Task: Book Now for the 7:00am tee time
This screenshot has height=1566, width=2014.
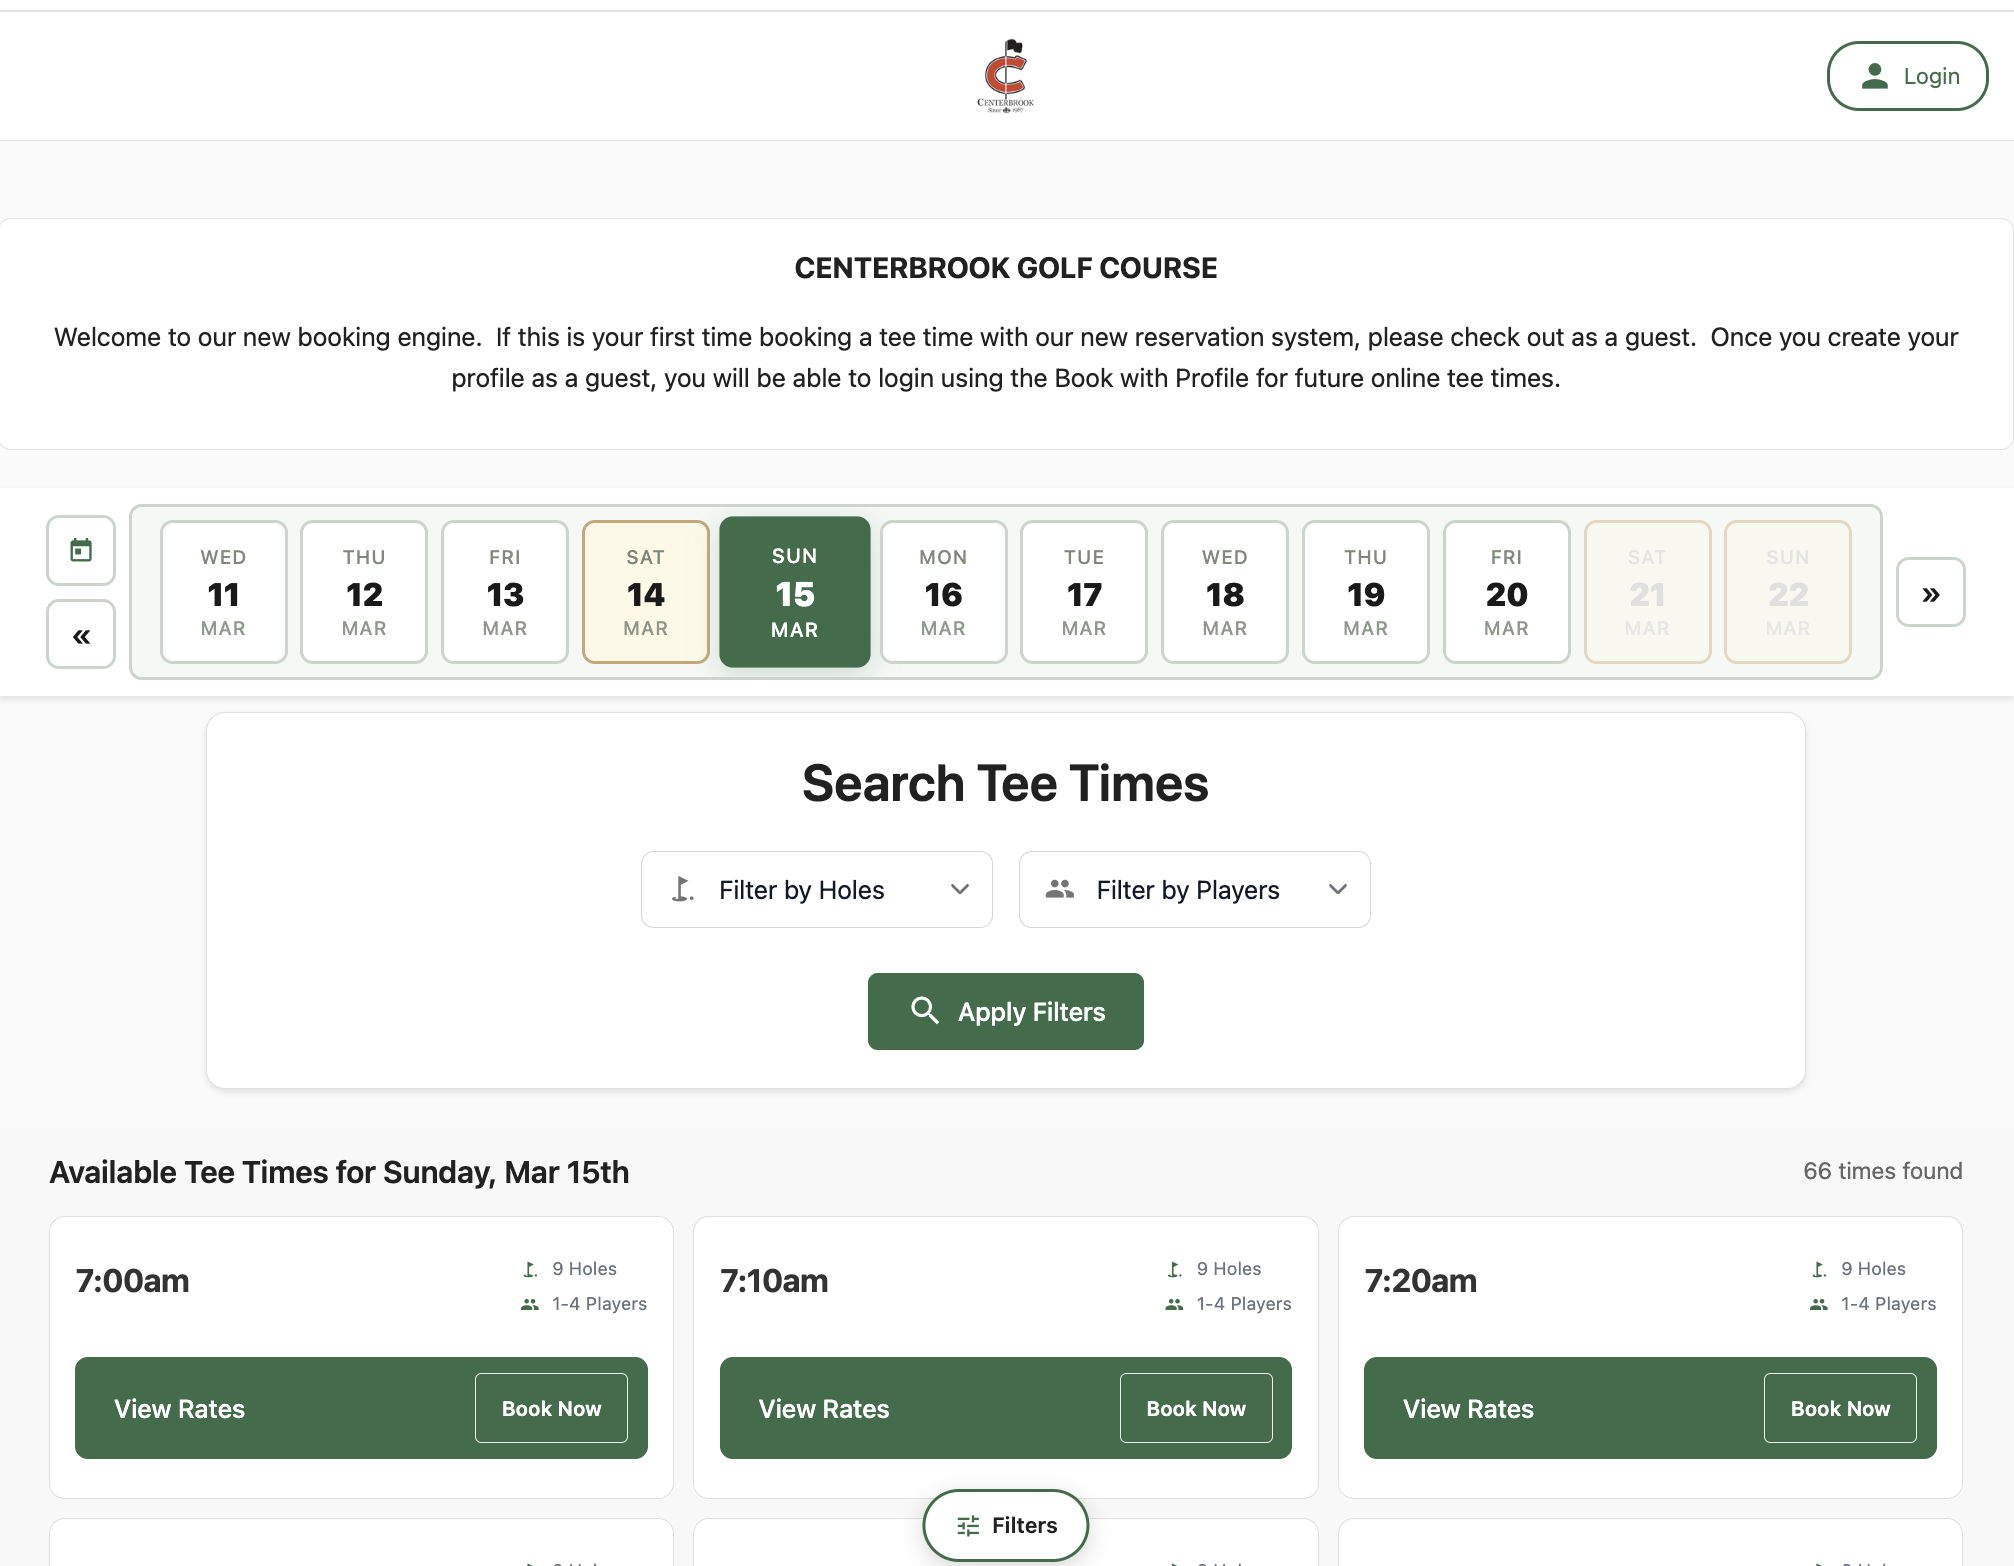Action: click(551, 1408)
